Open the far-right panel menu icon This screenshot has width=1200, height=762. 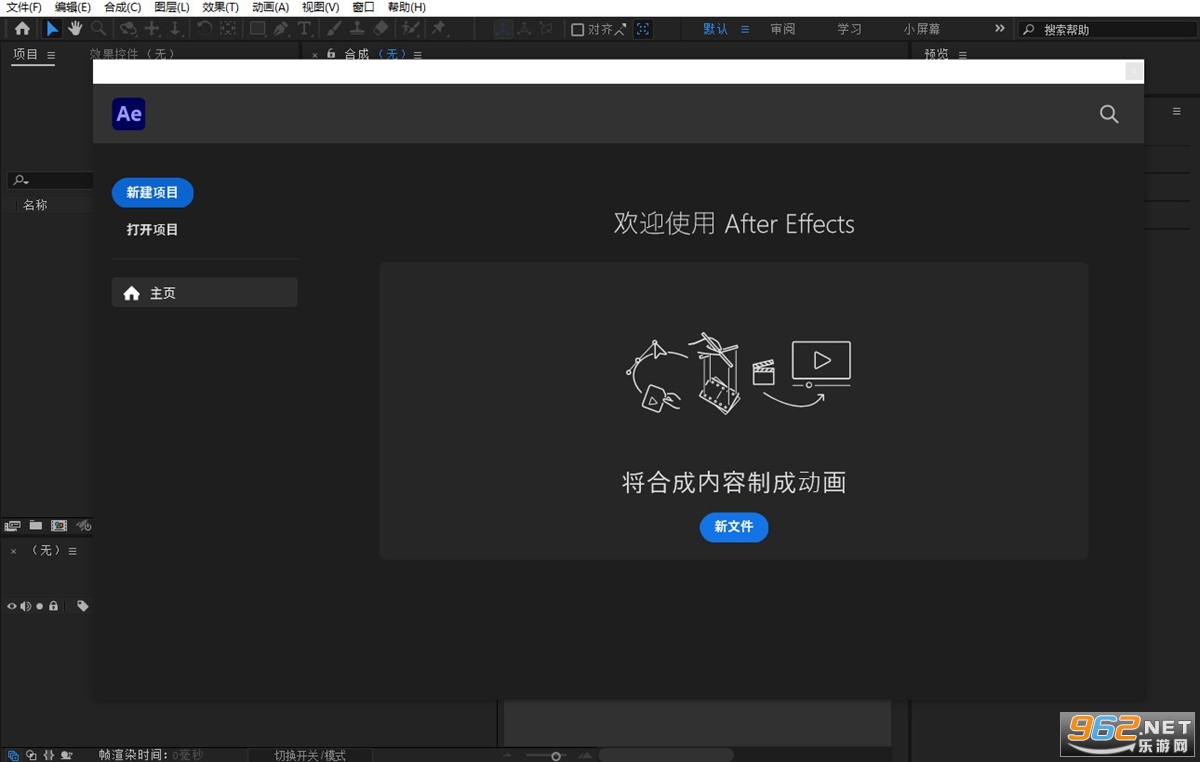coord(1177,111)
